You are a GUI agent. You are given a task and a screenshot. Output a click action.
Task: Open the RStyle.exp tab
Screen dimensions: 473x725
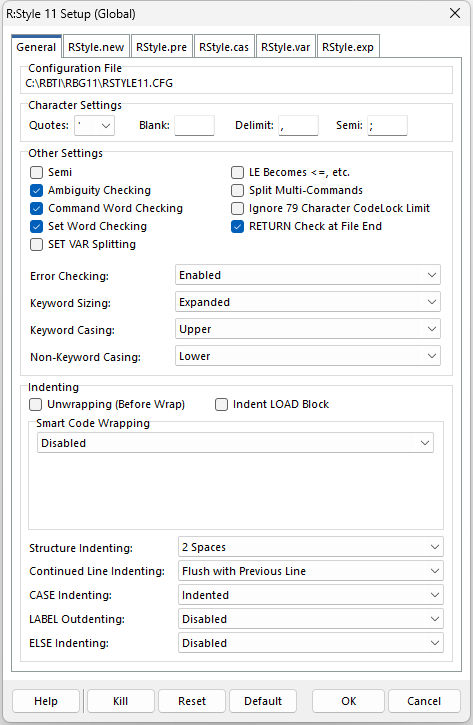348,47
